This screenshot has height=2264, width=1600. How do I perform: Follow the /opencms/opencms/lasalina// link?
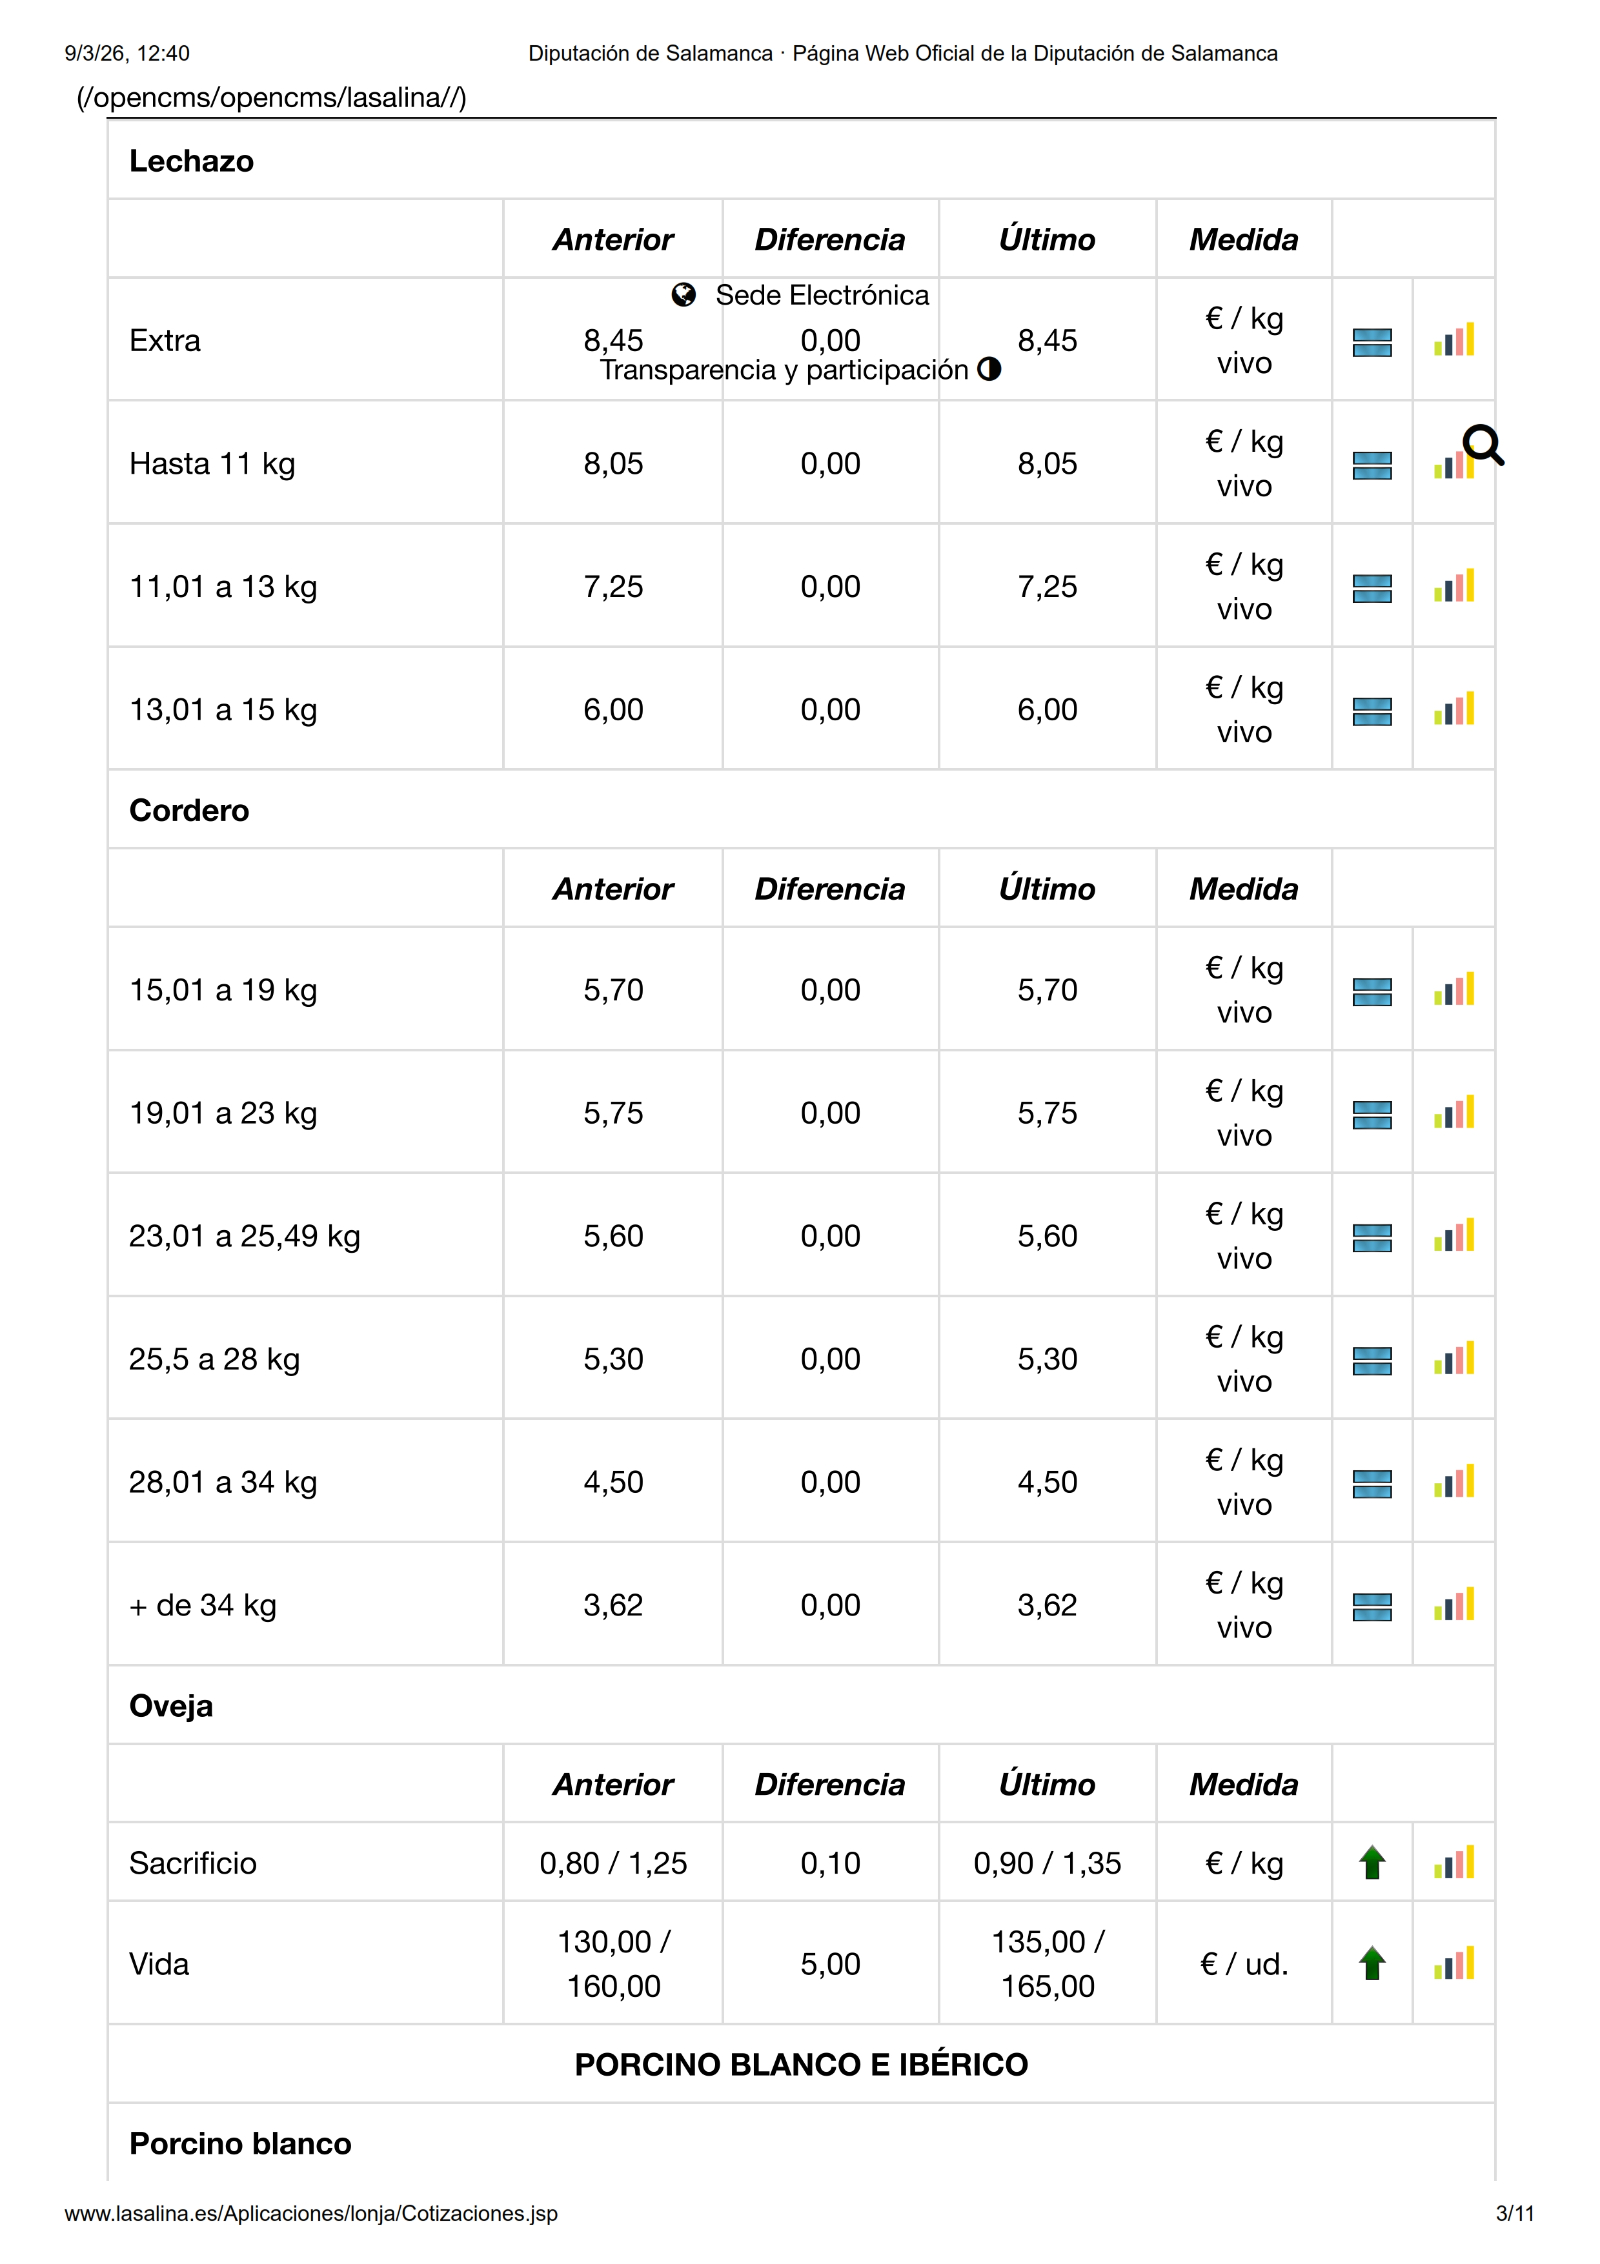coord(271,97)
